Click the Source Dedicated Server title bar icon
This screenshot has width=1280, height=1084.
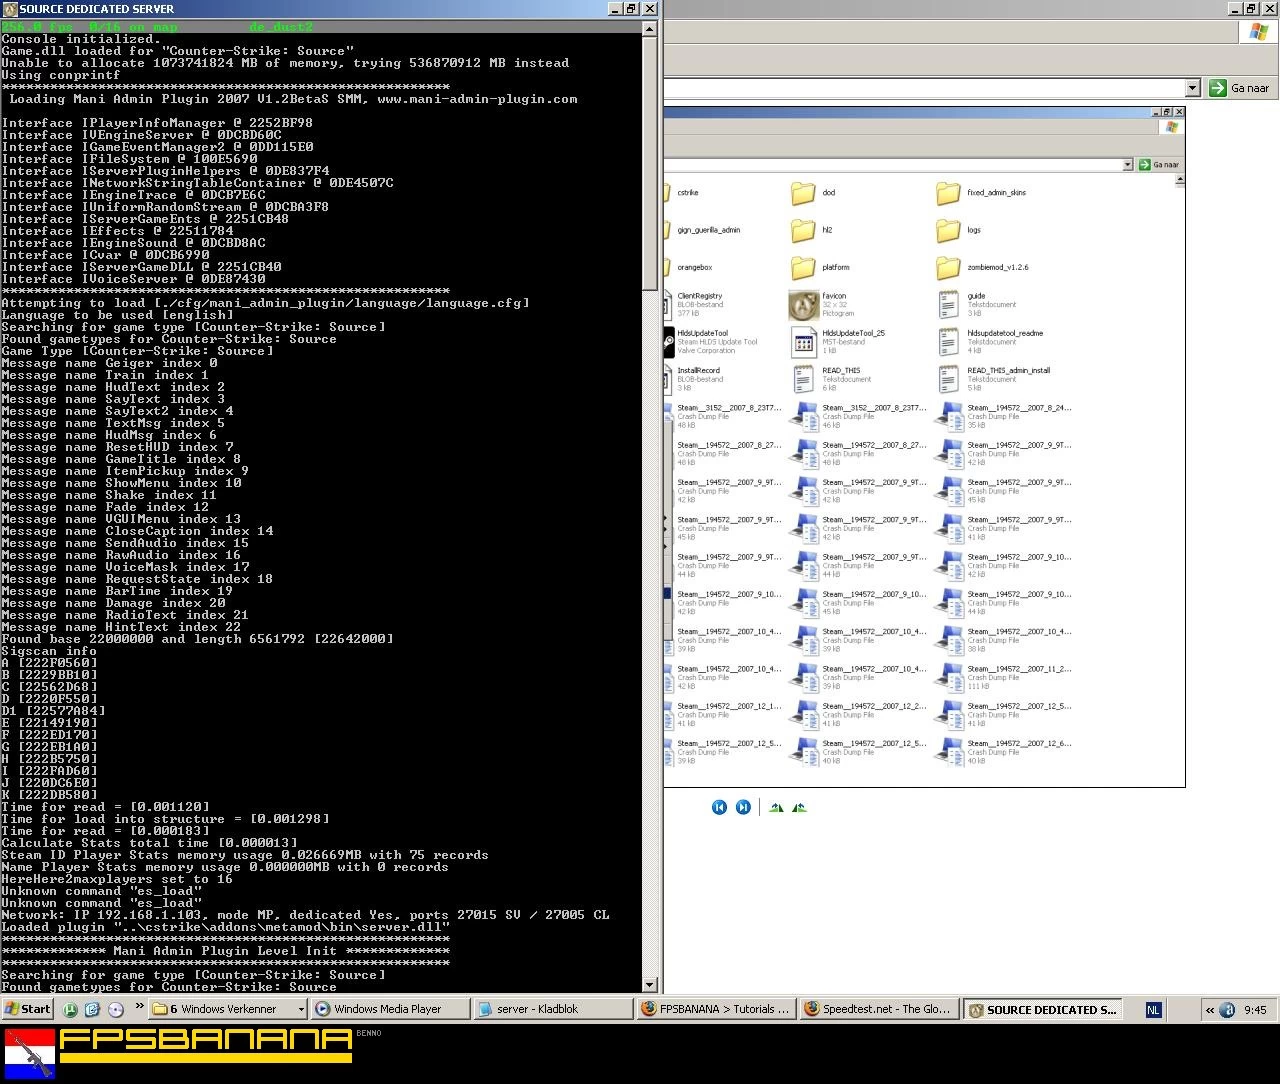[10, 8]
